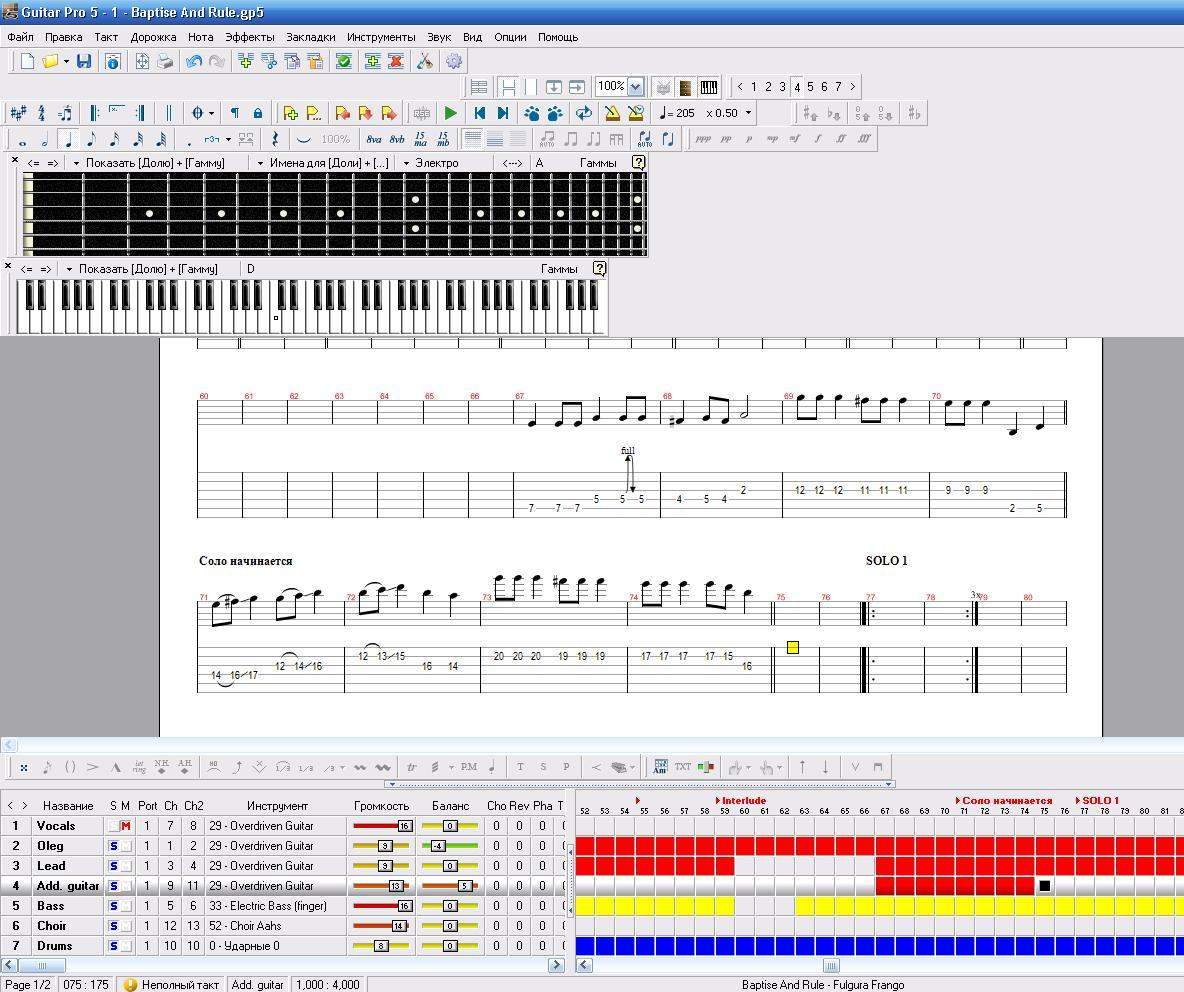Close the fretboard panel with its X

click(14, 159)
